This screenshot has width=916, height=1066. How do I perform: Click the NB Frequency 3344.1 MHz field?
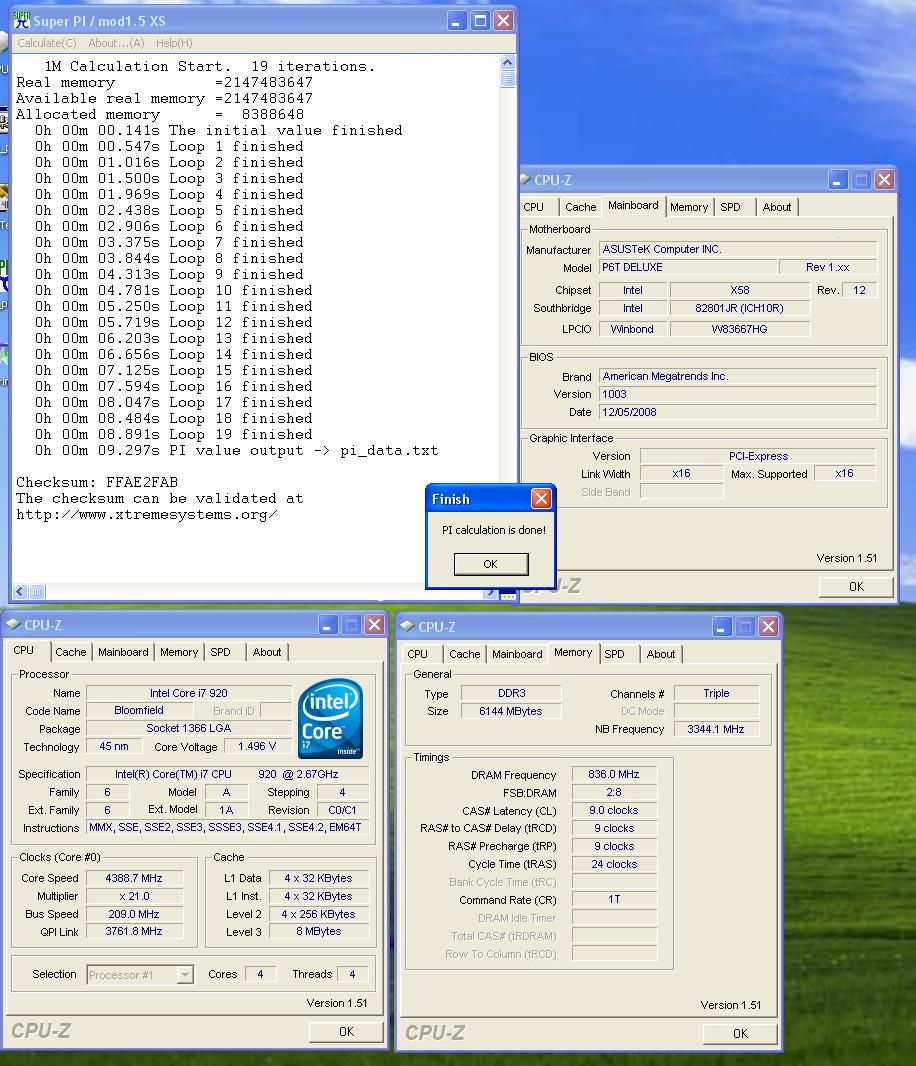click(x=716, y=729)
